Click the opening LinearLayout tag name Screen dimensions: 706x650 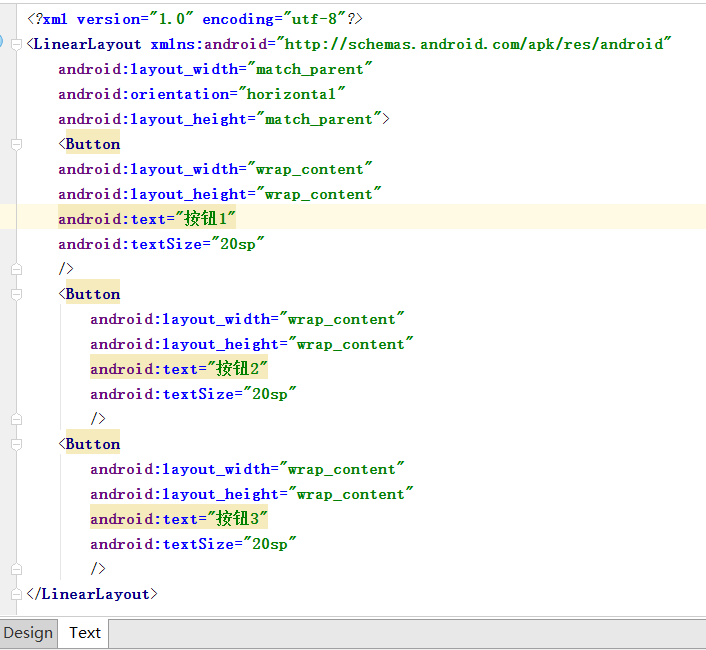tap(87, 44)
